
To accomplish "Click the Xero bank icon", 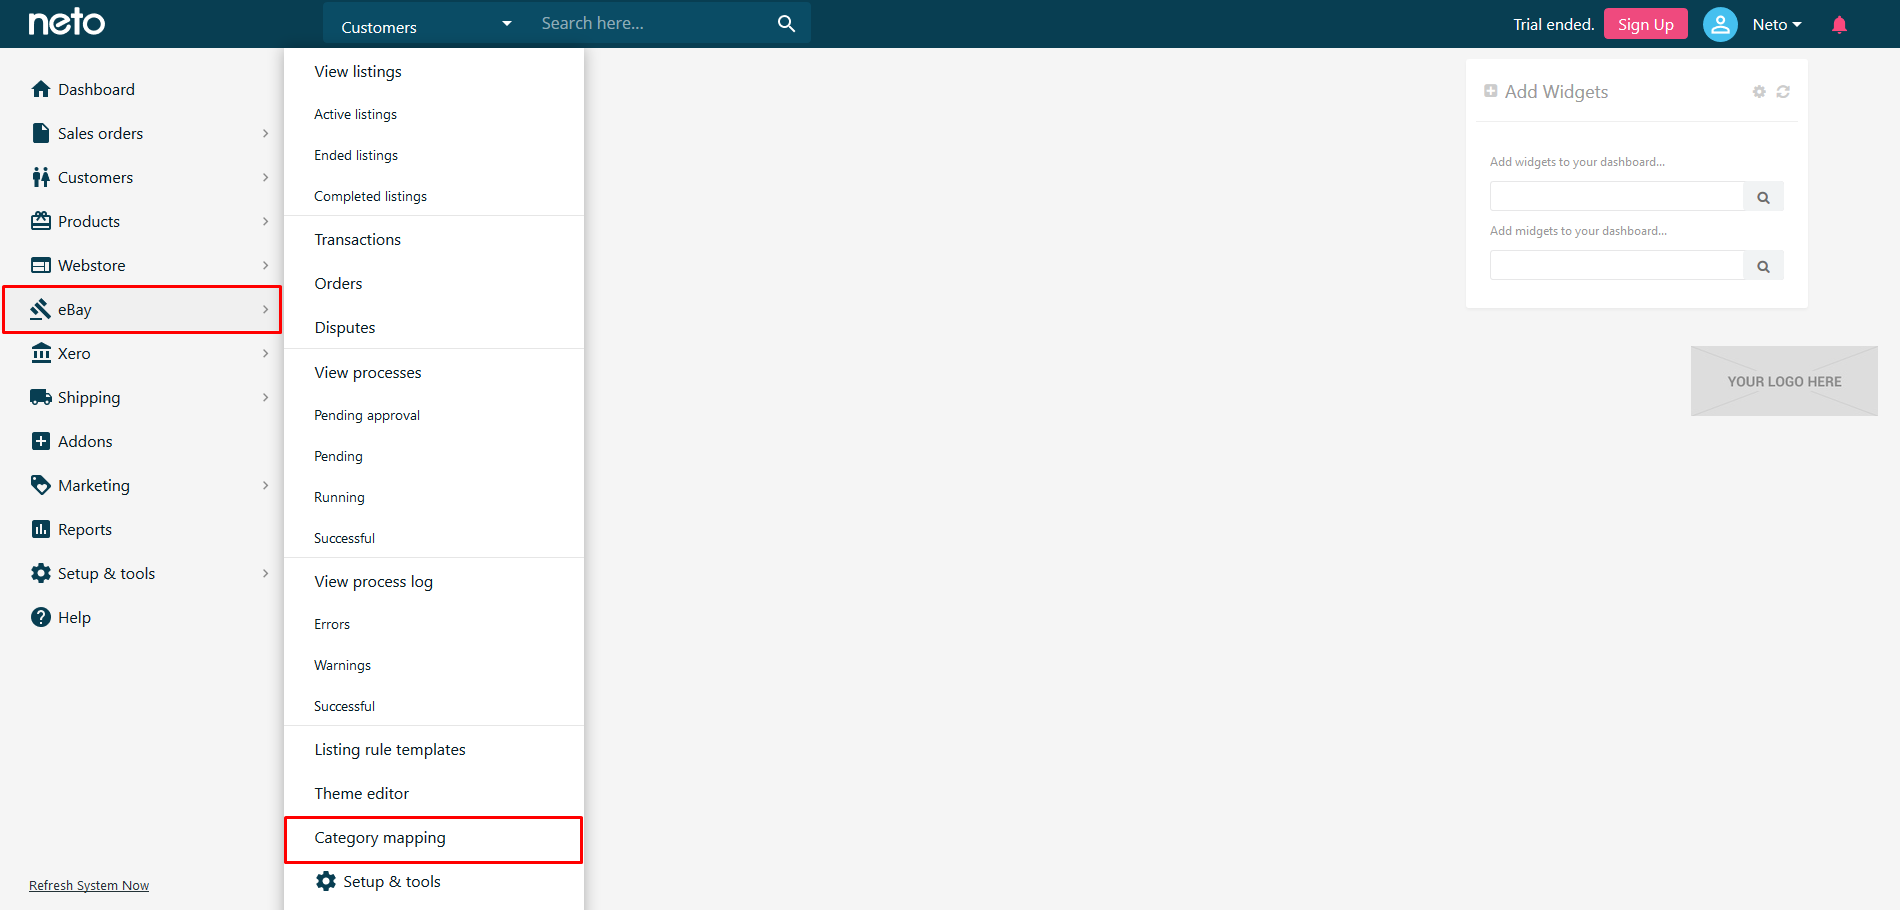I will tap(41, 353).
